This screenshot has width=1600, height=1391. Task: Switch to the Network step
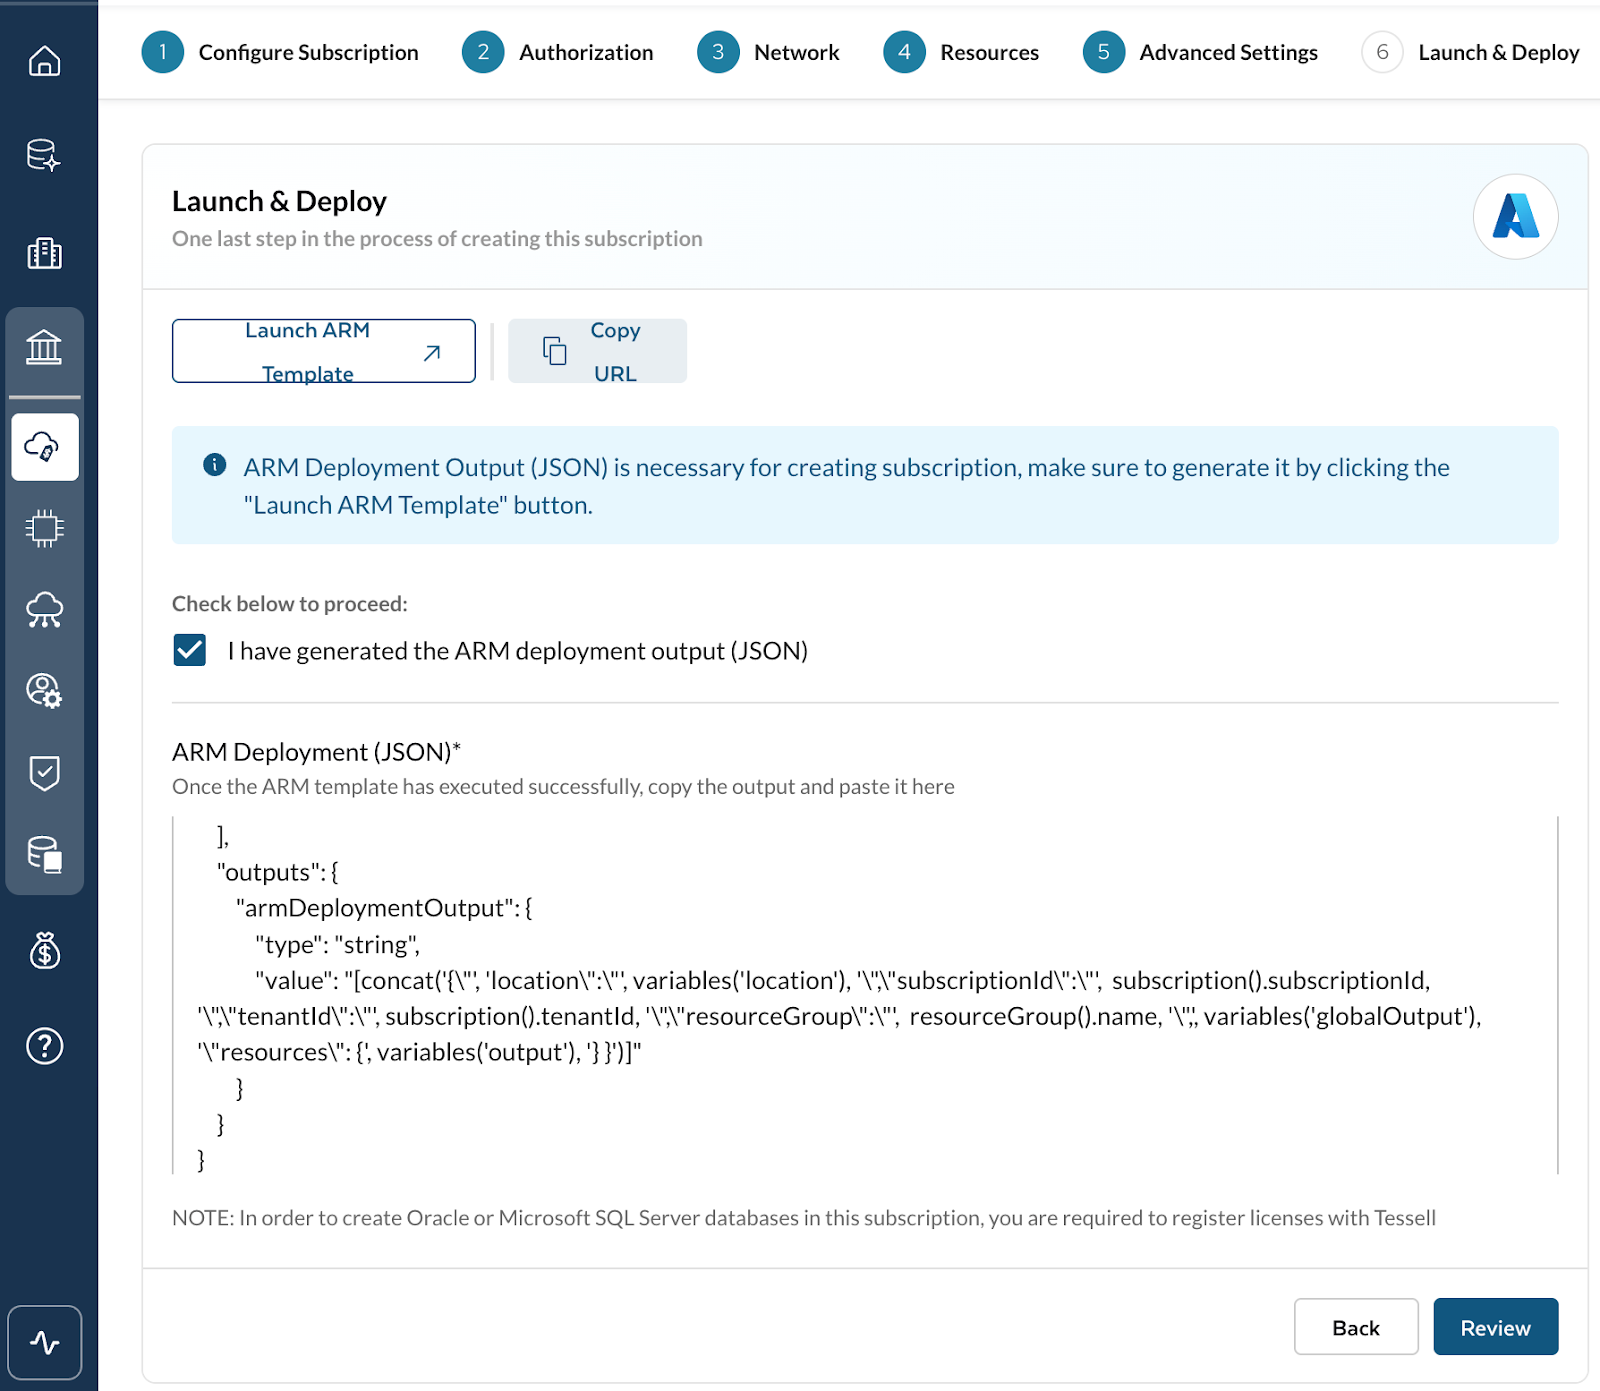click(768, 52)
